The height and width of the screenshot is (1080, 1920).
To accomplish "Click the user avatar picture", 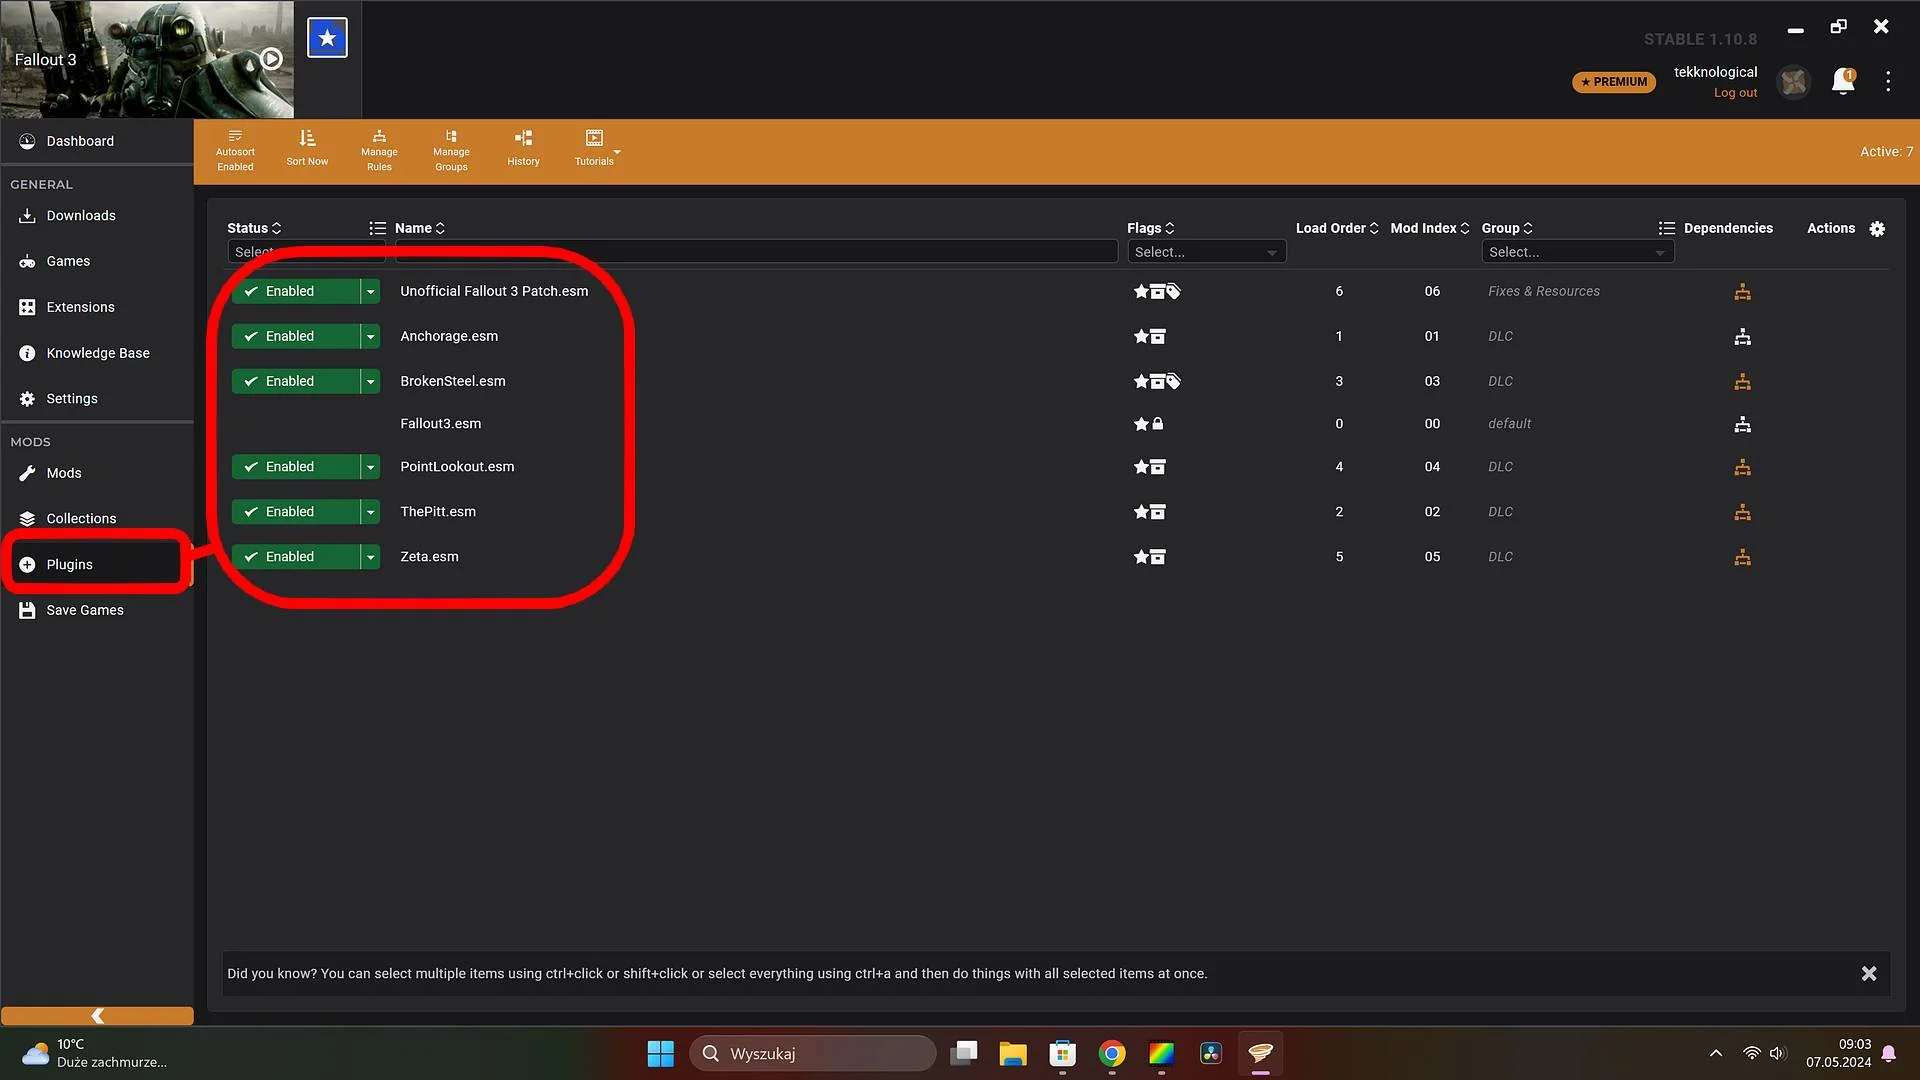I will [x=1794, y=82].
